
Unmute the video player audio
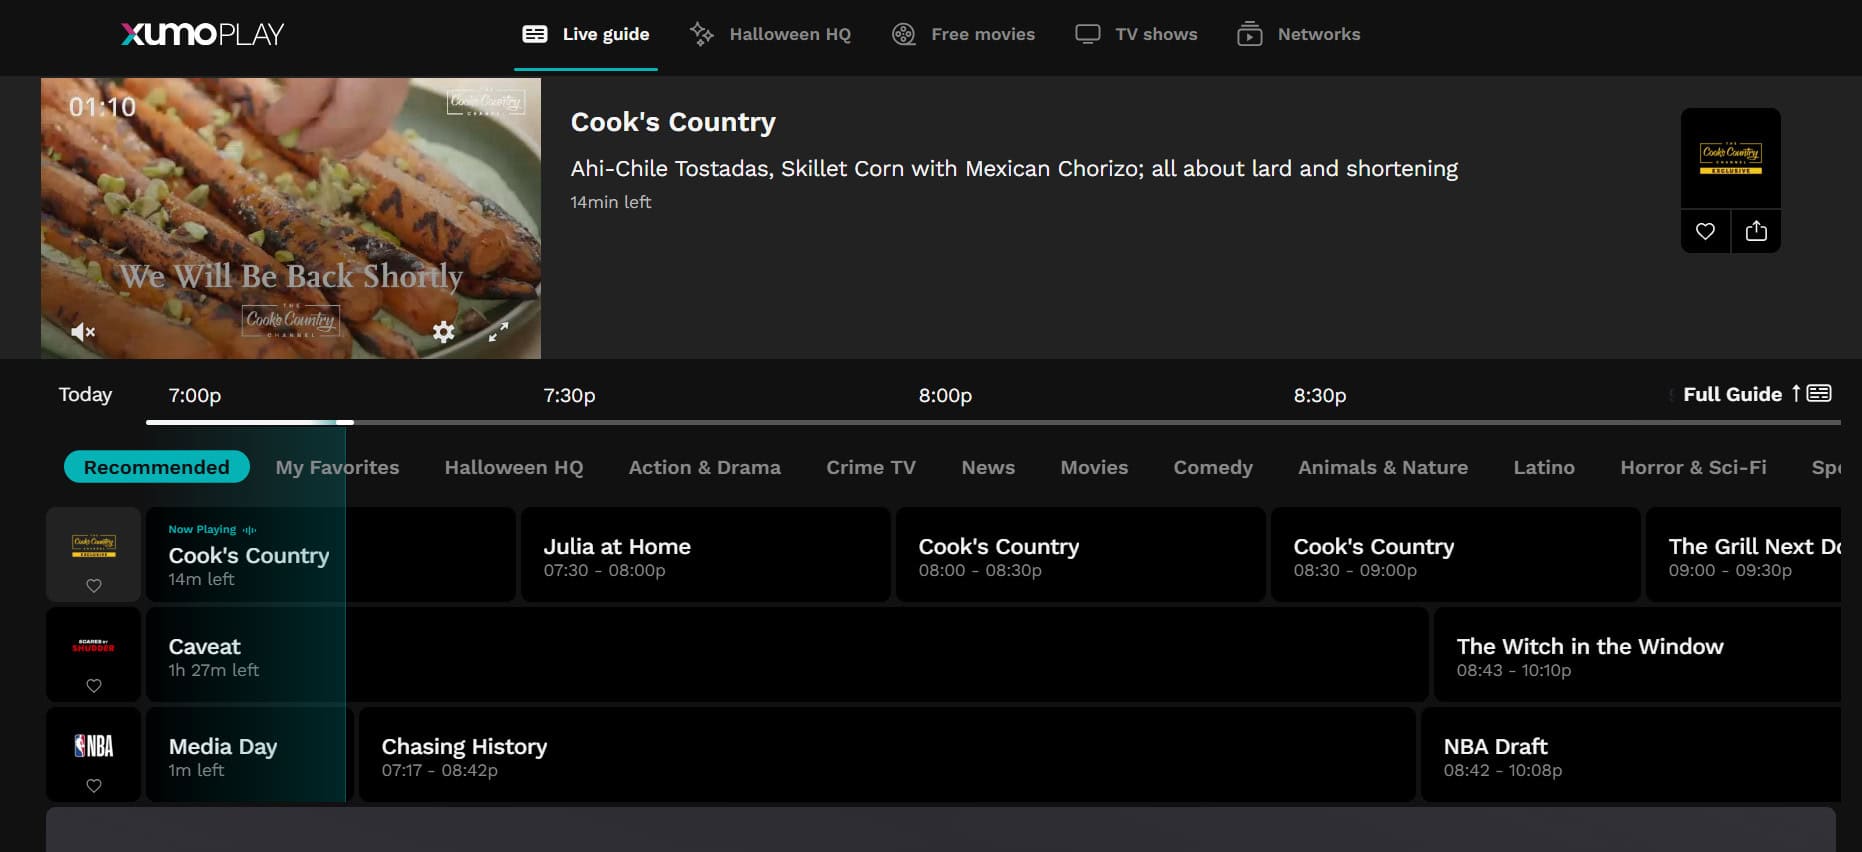[x=83, y=332]
